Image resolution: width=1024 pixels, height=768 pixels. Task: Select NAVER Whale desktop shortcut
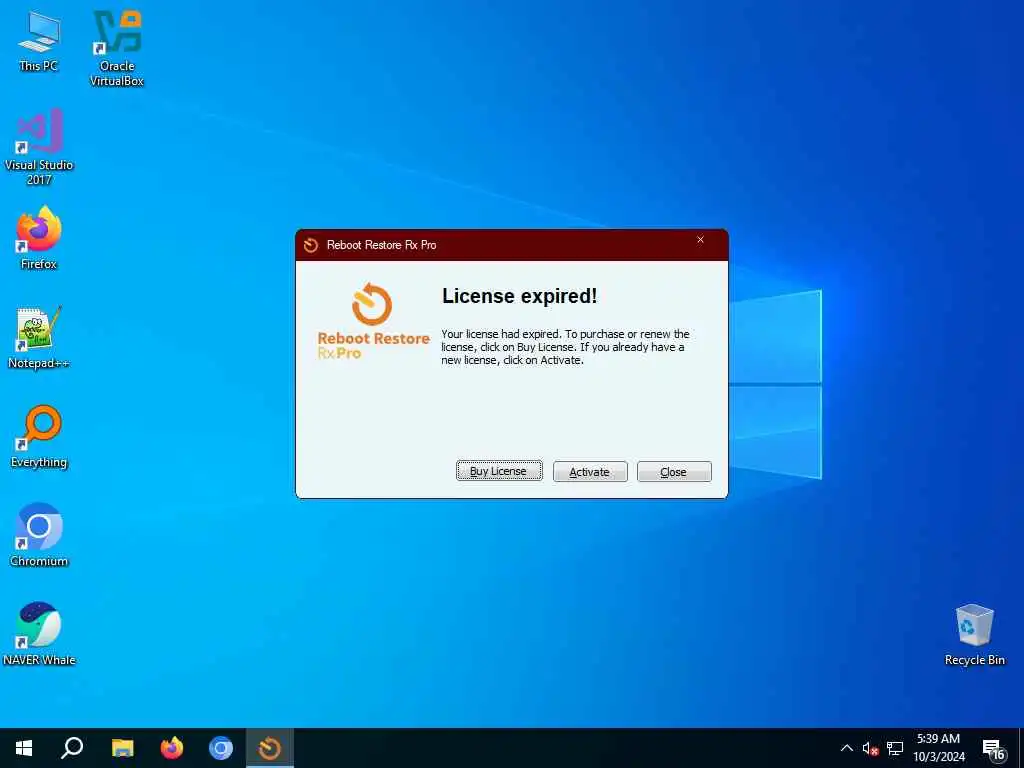tap(39, 634)
